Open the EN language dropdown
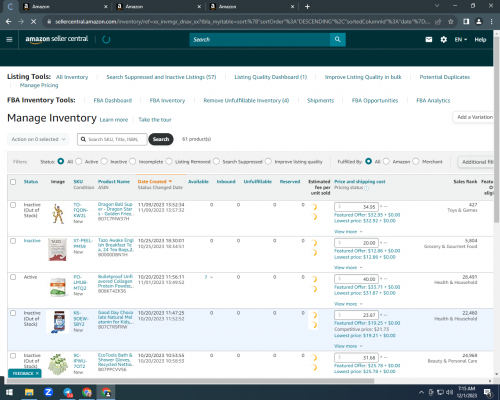This screenshot has width=500, height=400. pyautogui.click(x=461, y=40)
